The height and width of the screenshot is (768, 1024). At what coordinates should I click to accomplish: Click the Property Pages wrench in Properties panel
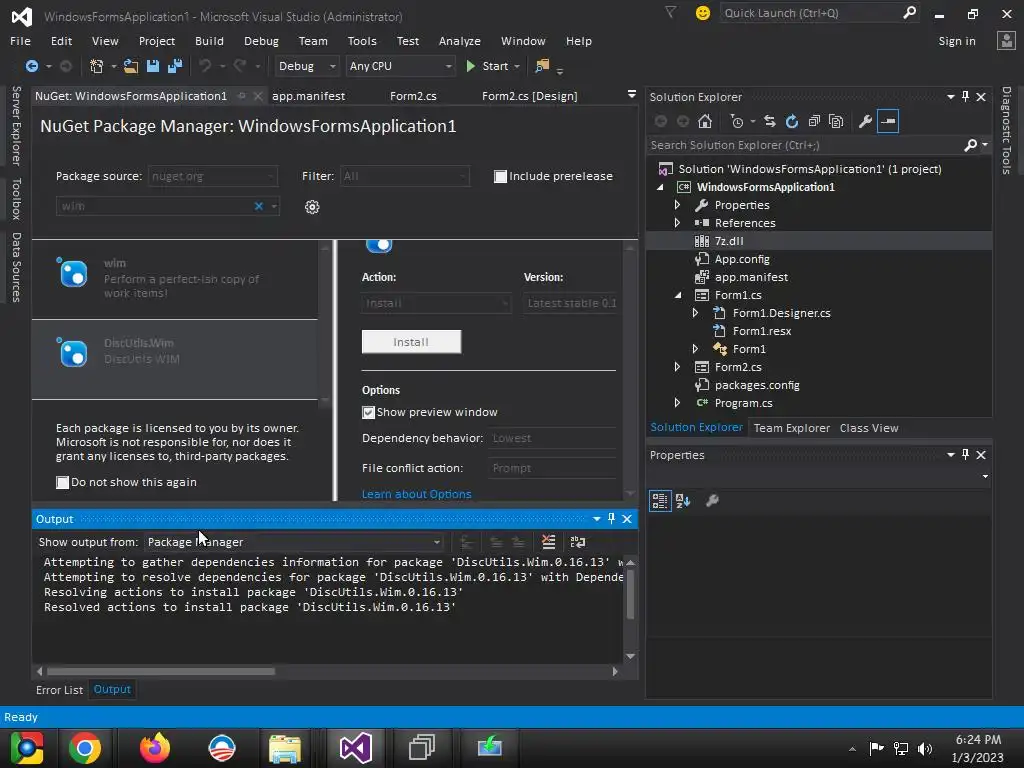pyautogui.click(x=712, y=501)
